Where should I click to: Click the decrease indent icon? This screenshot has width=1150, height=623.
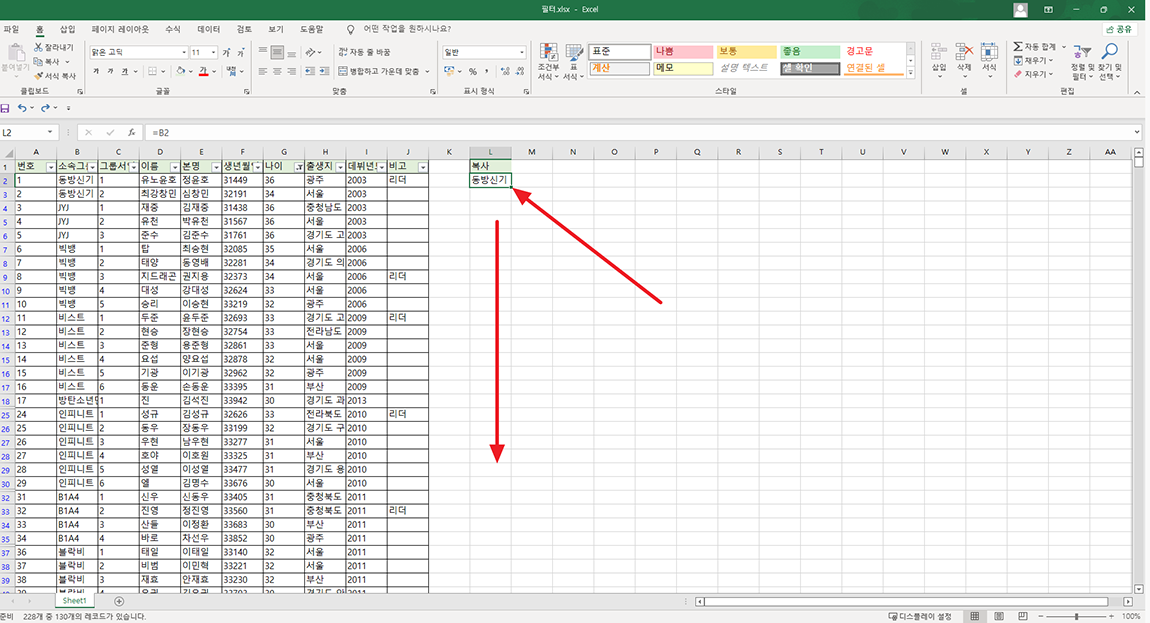[x=310, y=71]
